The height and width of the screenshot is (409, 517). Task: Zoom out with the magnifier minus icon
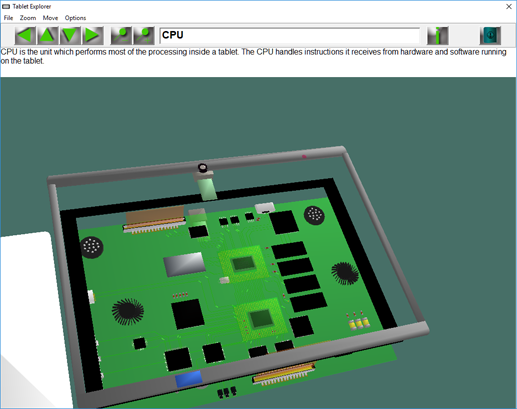pyautogui.click(x=121, y=35)
